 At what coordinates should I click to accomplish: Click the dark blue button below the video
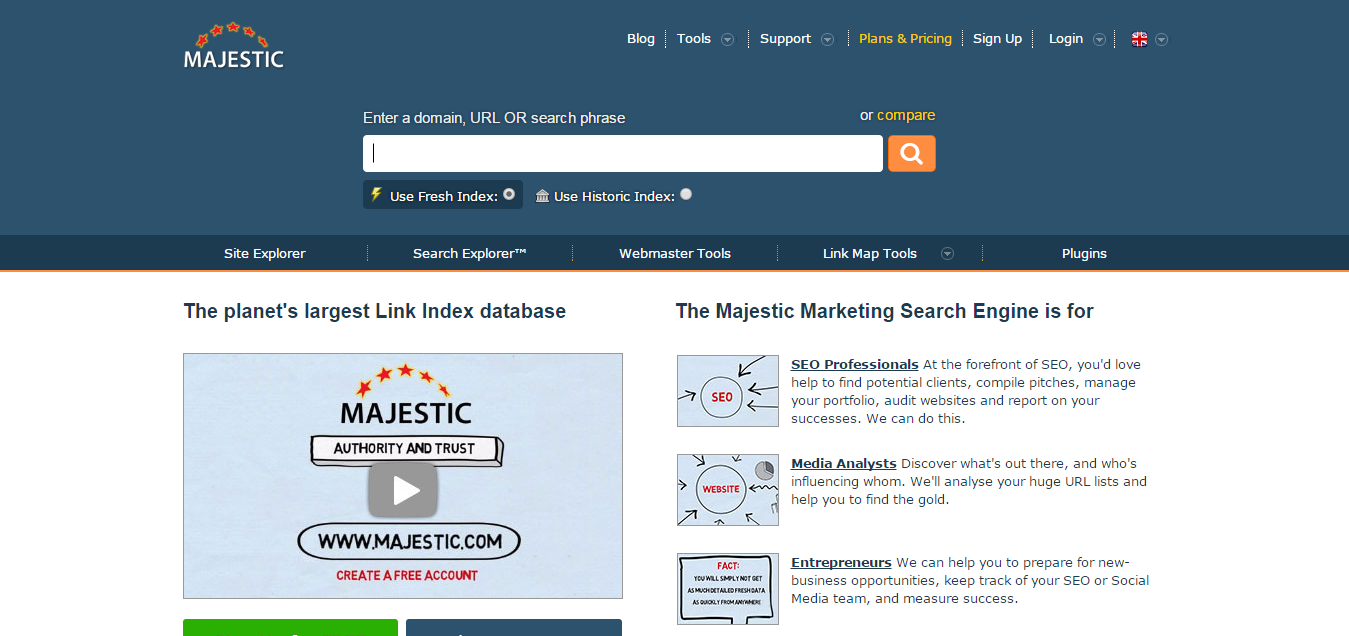(x=514, y=628)
